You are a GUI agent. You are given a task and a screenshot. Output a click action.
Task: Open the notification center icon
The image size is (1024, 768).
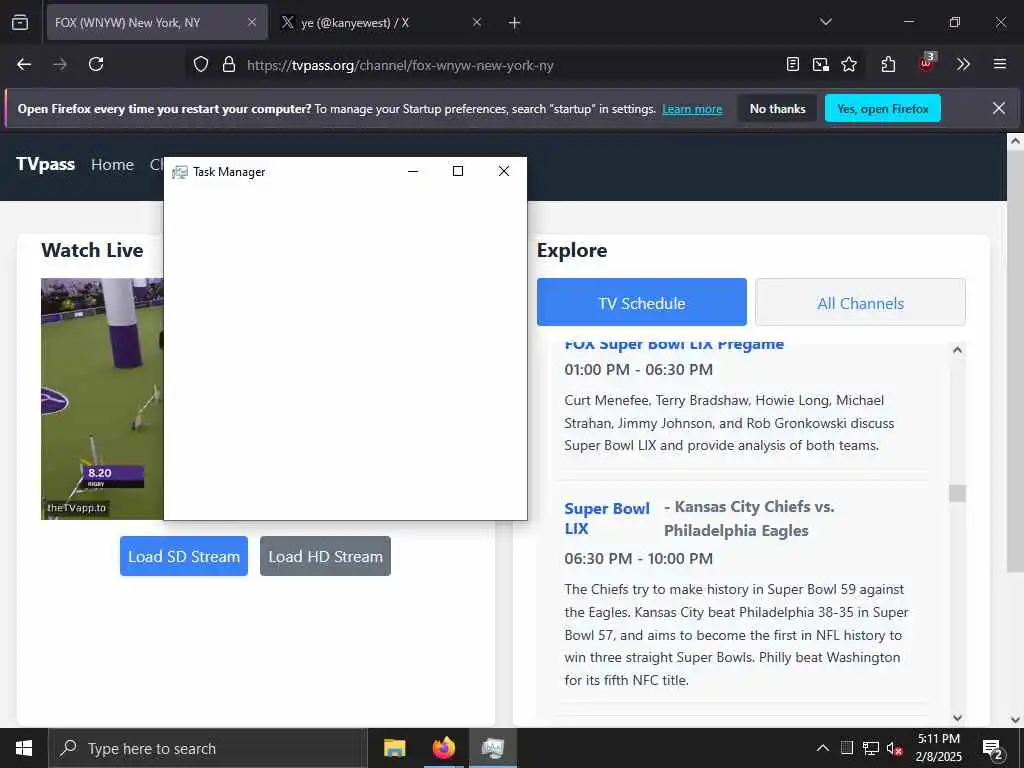click(993, 749)
